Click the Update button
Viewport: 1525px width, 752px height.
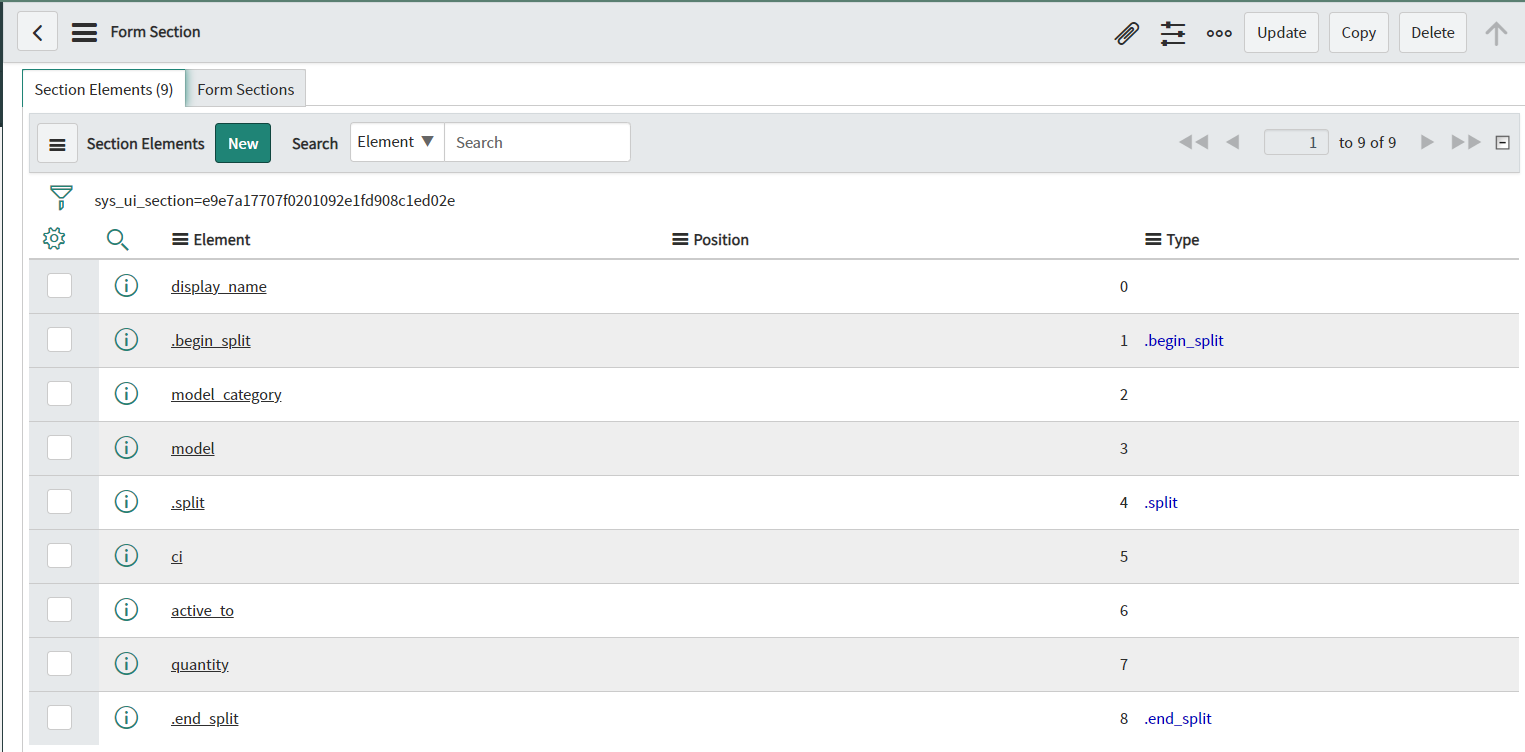[x=1281, y=33]
